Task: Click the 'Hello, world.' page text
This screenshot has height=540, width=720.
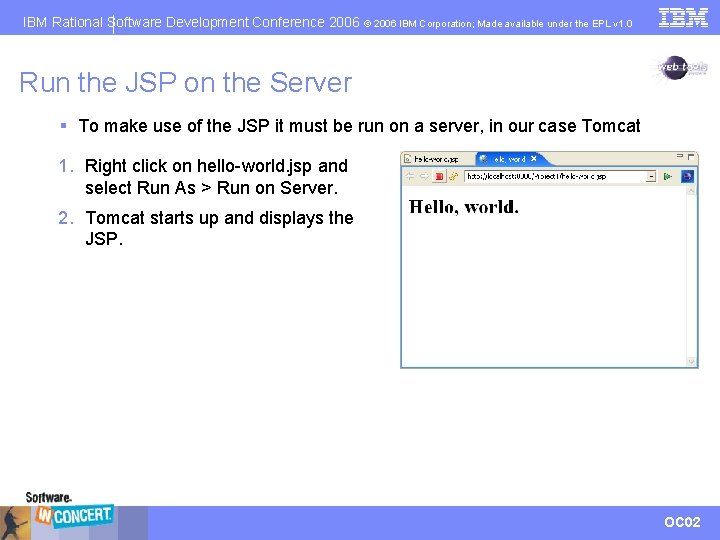Action: coord(464,207)
